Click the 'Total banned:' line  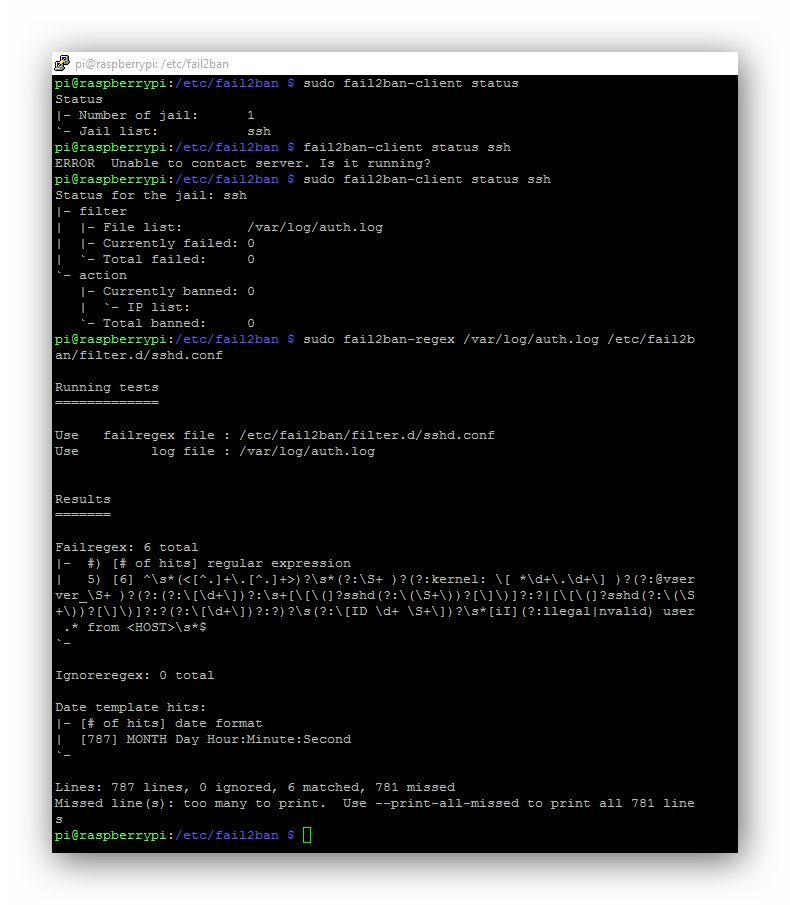(167, 324)
